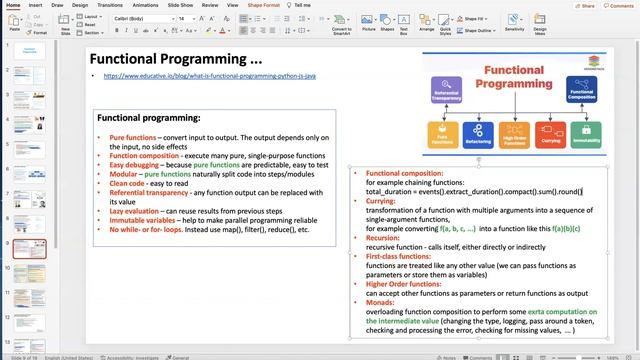Open the Slide Show tab
640x360 pixels.
[x=180, y=5]
